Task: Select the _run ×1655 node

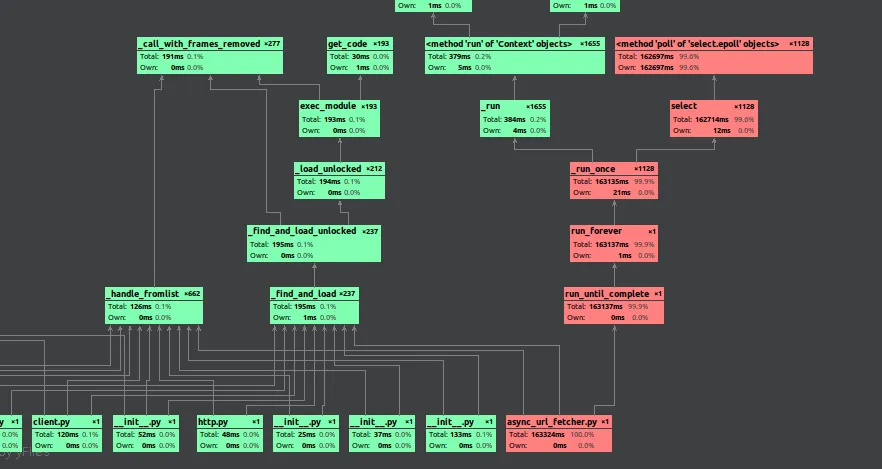Action: coord(515,118)
